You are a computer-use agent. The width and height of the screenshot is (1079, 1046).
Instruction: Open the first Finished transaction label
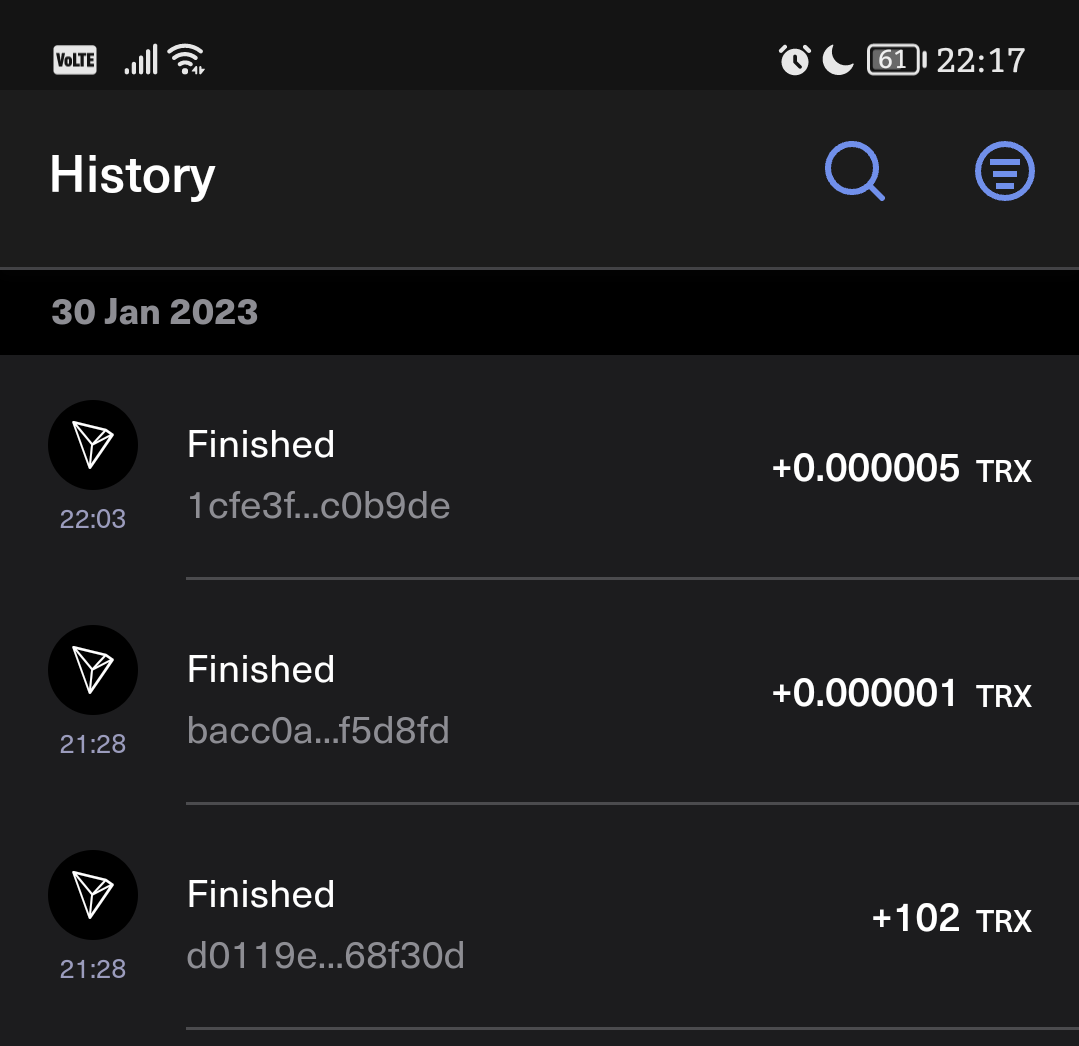pyautogui.click(x=261, y=445)
